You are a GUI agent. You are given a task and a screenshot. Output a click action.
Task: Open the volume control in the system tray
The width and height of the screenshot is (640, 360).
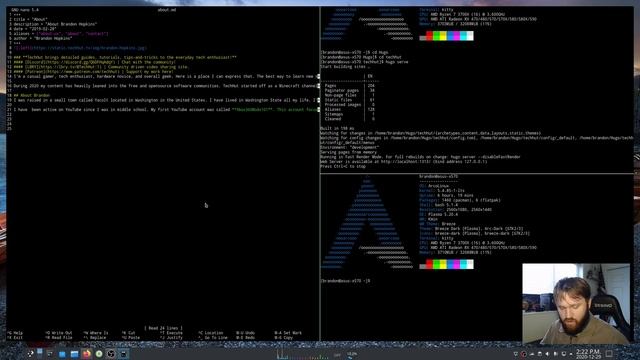(x=547, y=354)
